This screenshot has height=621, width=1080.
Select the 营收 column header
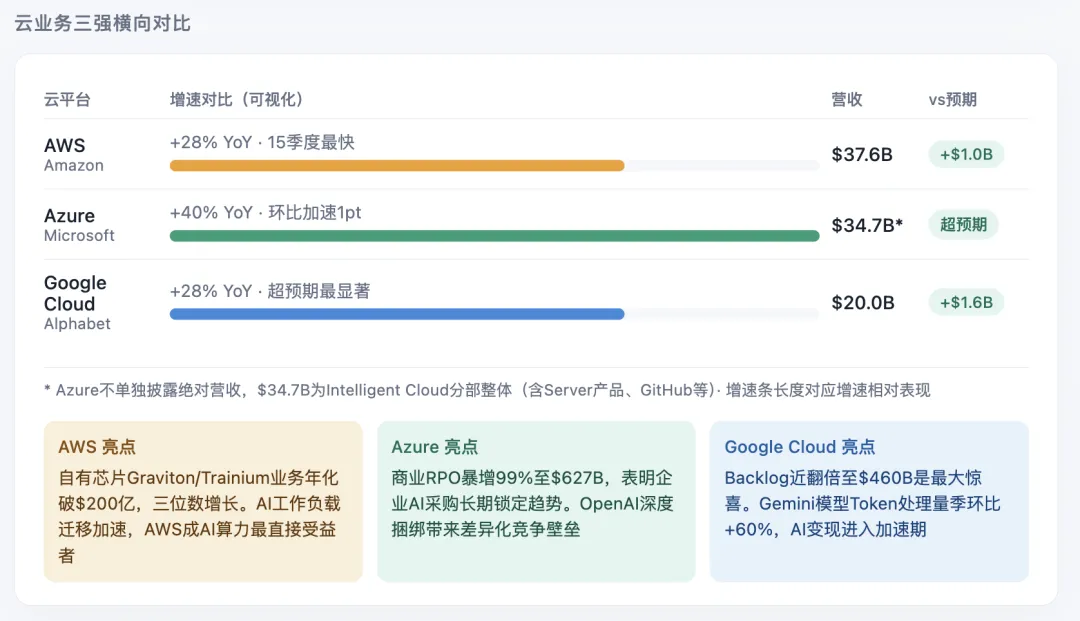point(847,99)
